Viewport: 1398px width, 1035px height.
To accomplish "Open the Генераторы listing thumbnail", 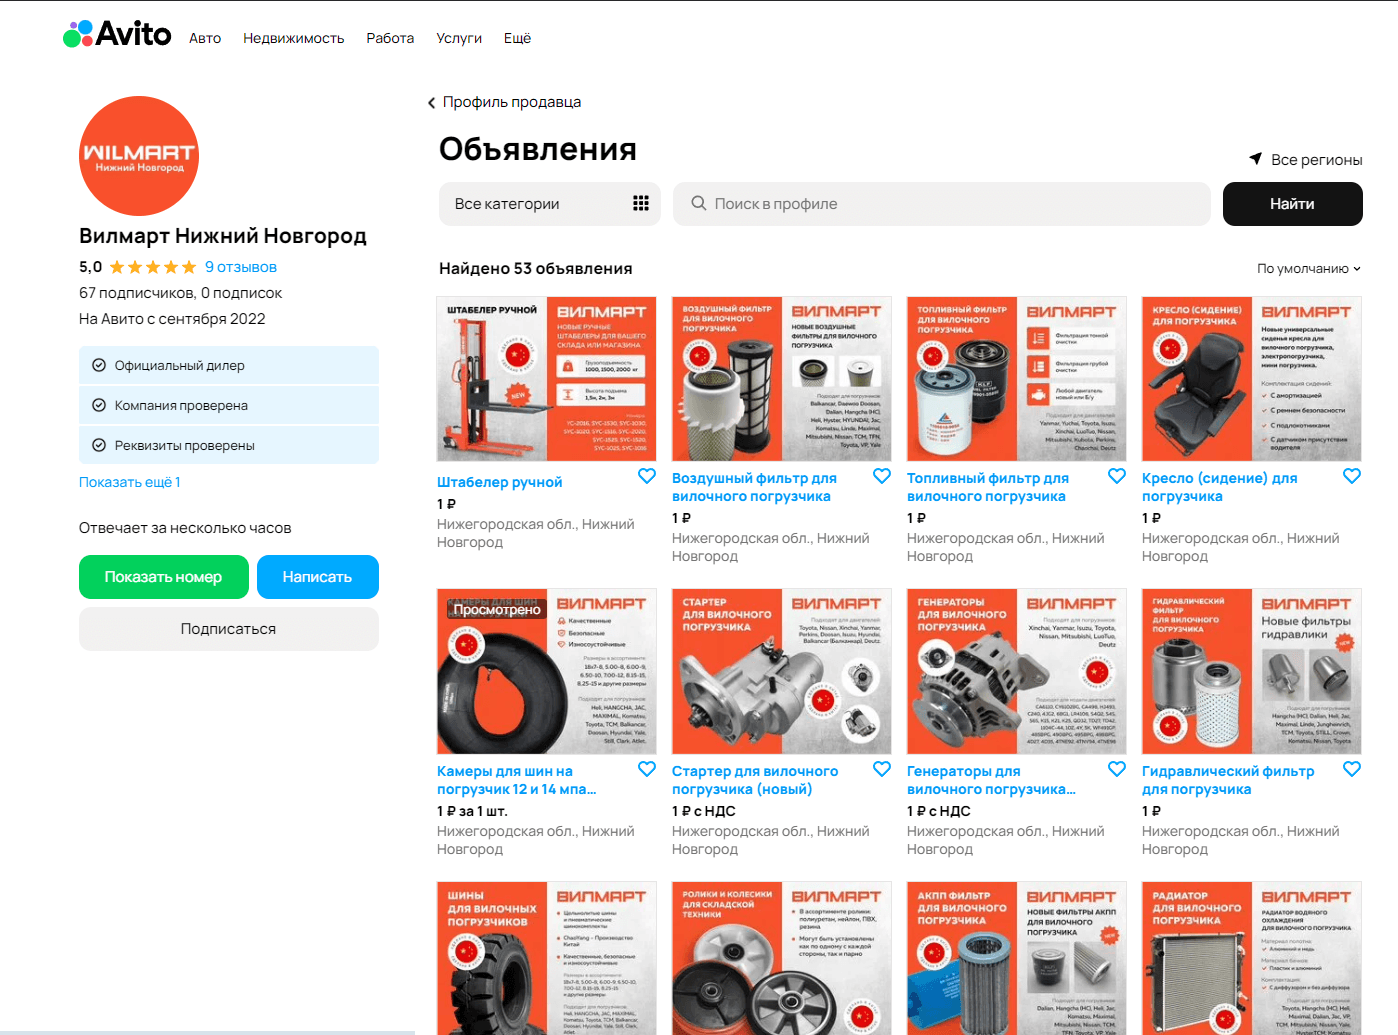I will [1017, 671].
